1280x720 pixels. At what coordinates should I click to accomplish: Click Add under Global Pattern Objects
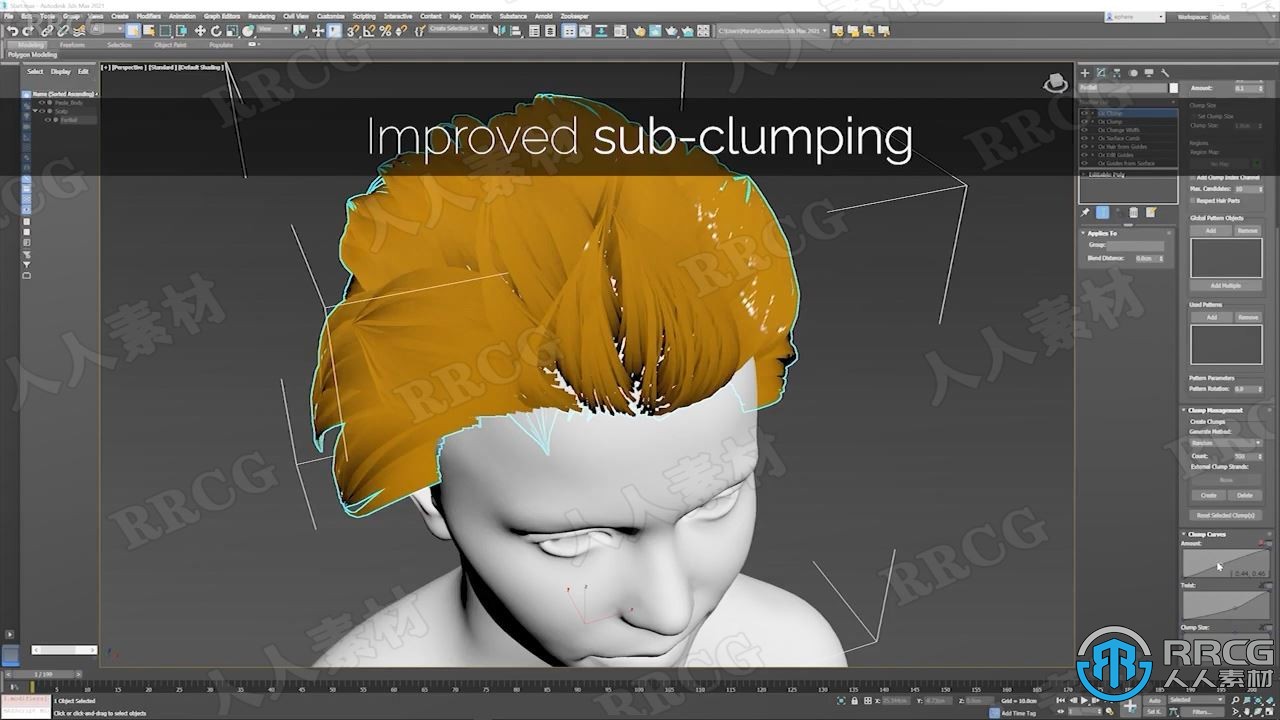click(1210, 230)
